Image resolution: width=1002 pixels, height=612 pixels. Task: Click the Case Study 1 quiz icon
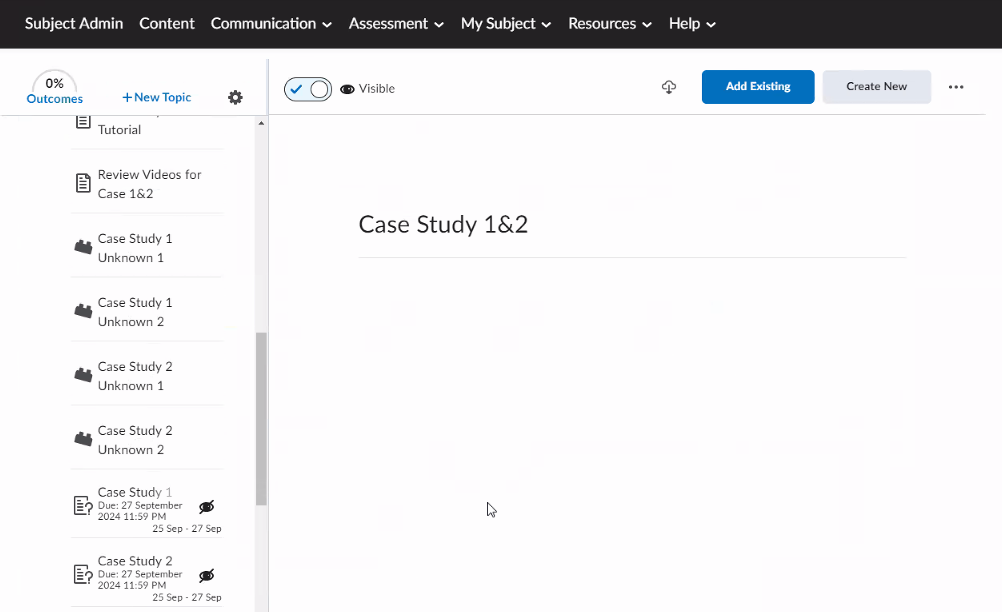click(x=83, y=505)
